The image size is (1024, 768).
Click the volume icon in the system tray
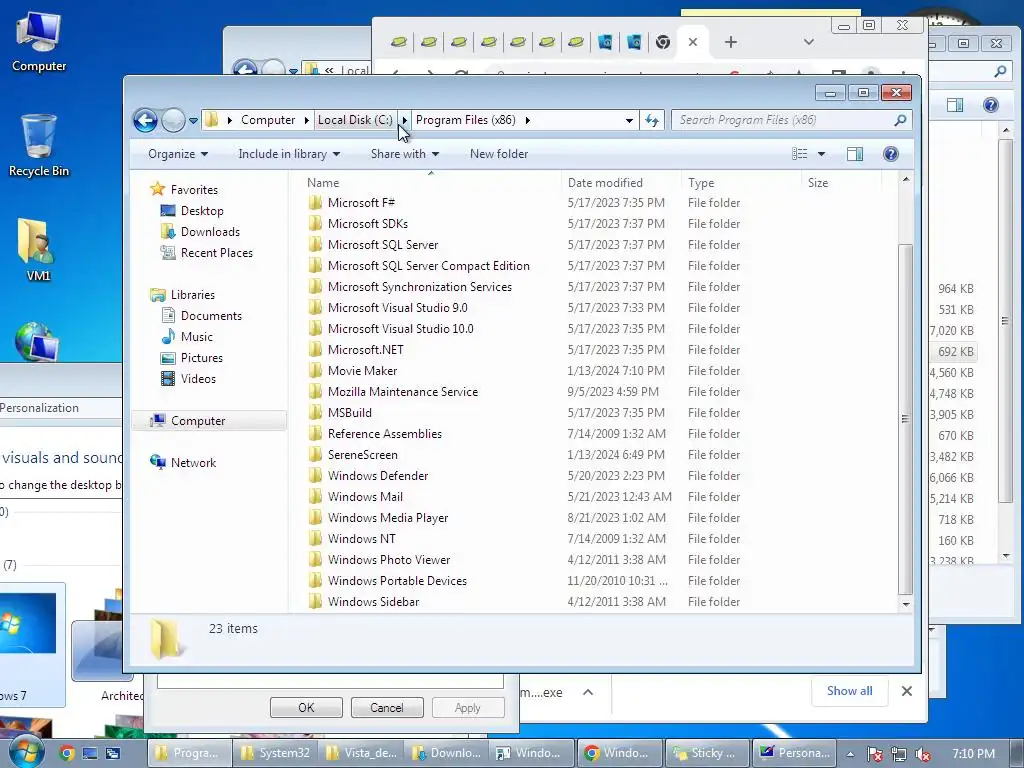click(x=923, y=754)
